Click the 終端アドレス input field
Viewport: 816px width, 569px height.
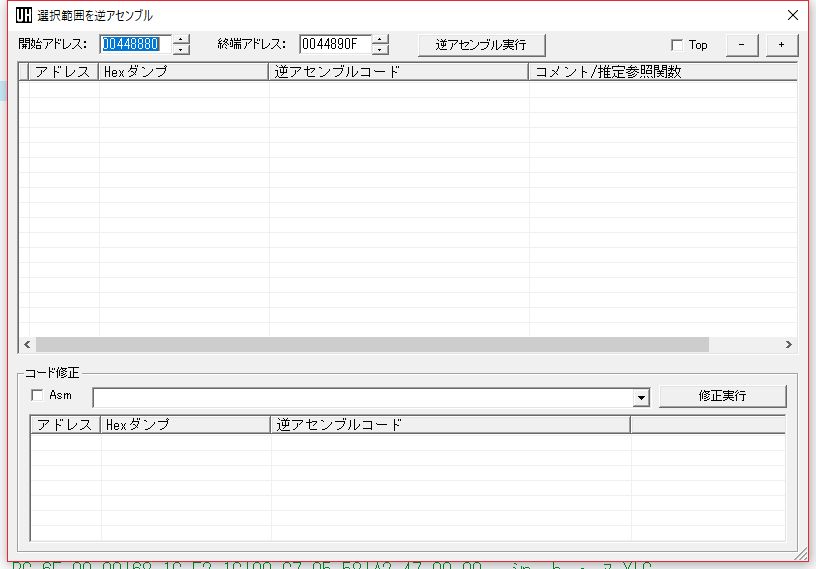(335, 44)
